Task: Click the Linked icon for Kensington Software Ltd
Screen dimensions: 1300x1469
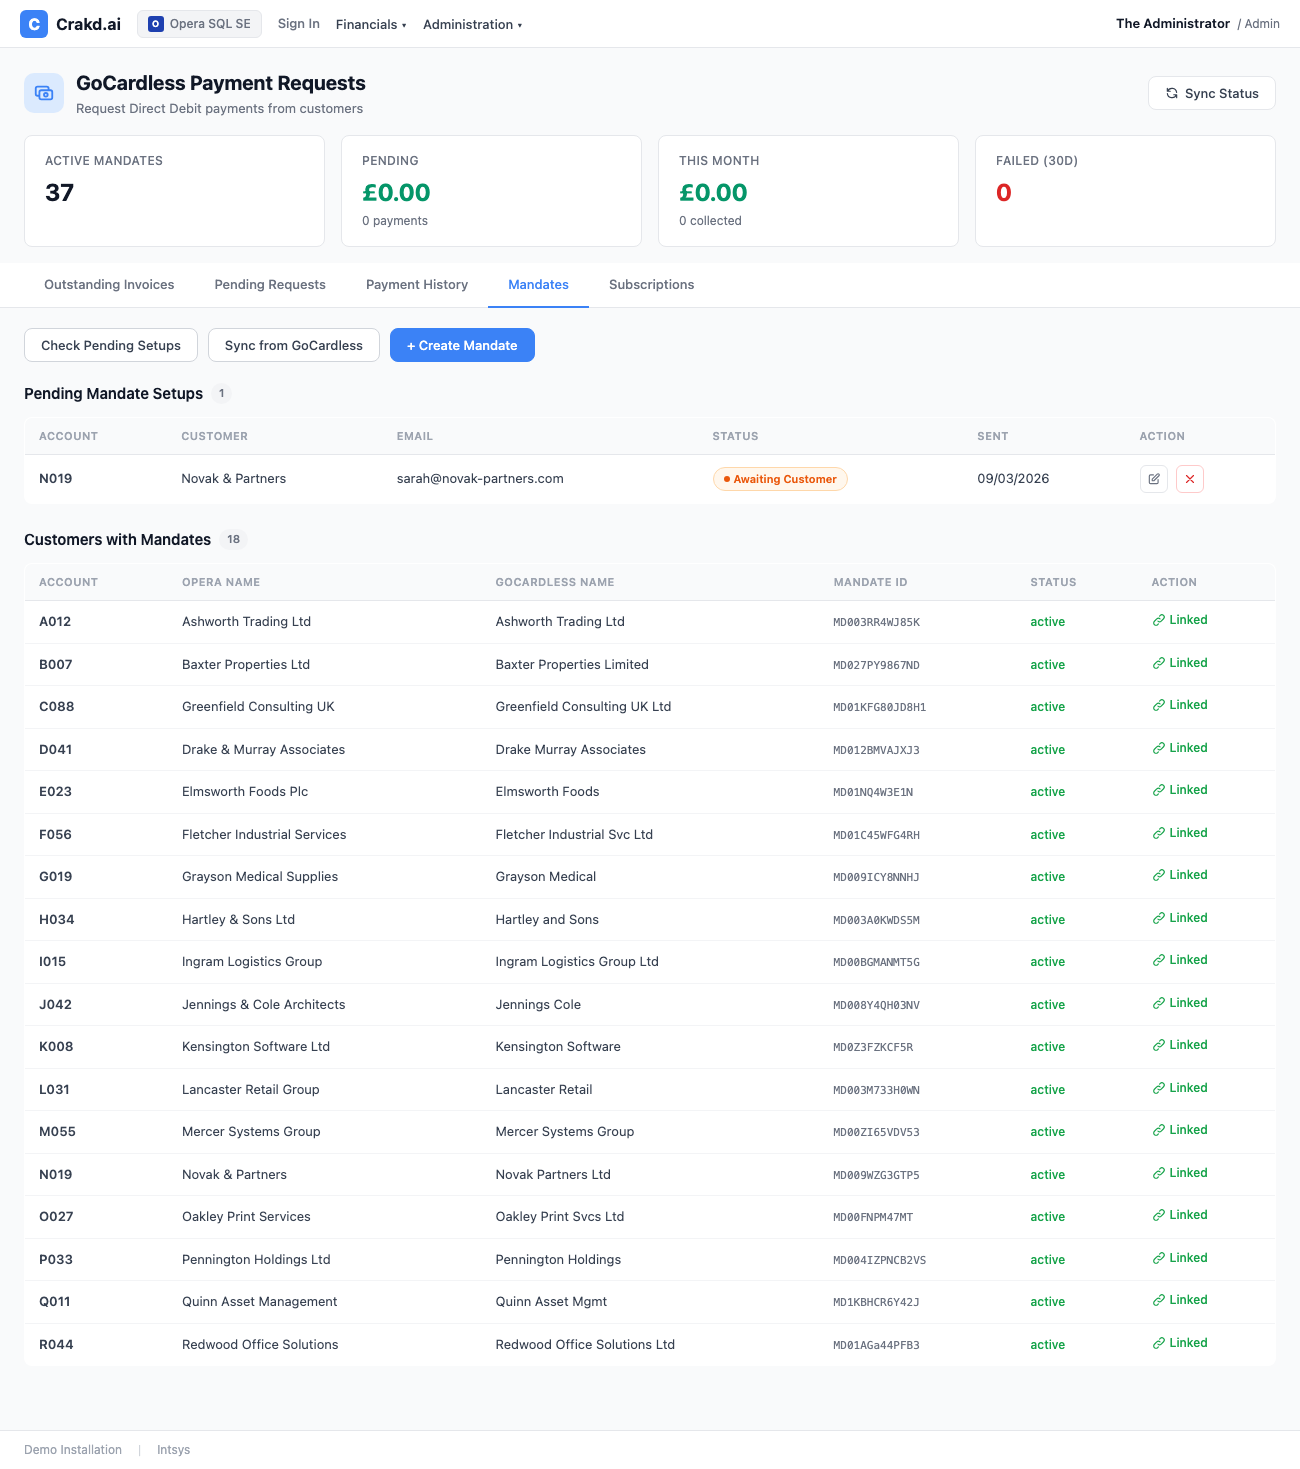Action: tap(1159, 1045)
